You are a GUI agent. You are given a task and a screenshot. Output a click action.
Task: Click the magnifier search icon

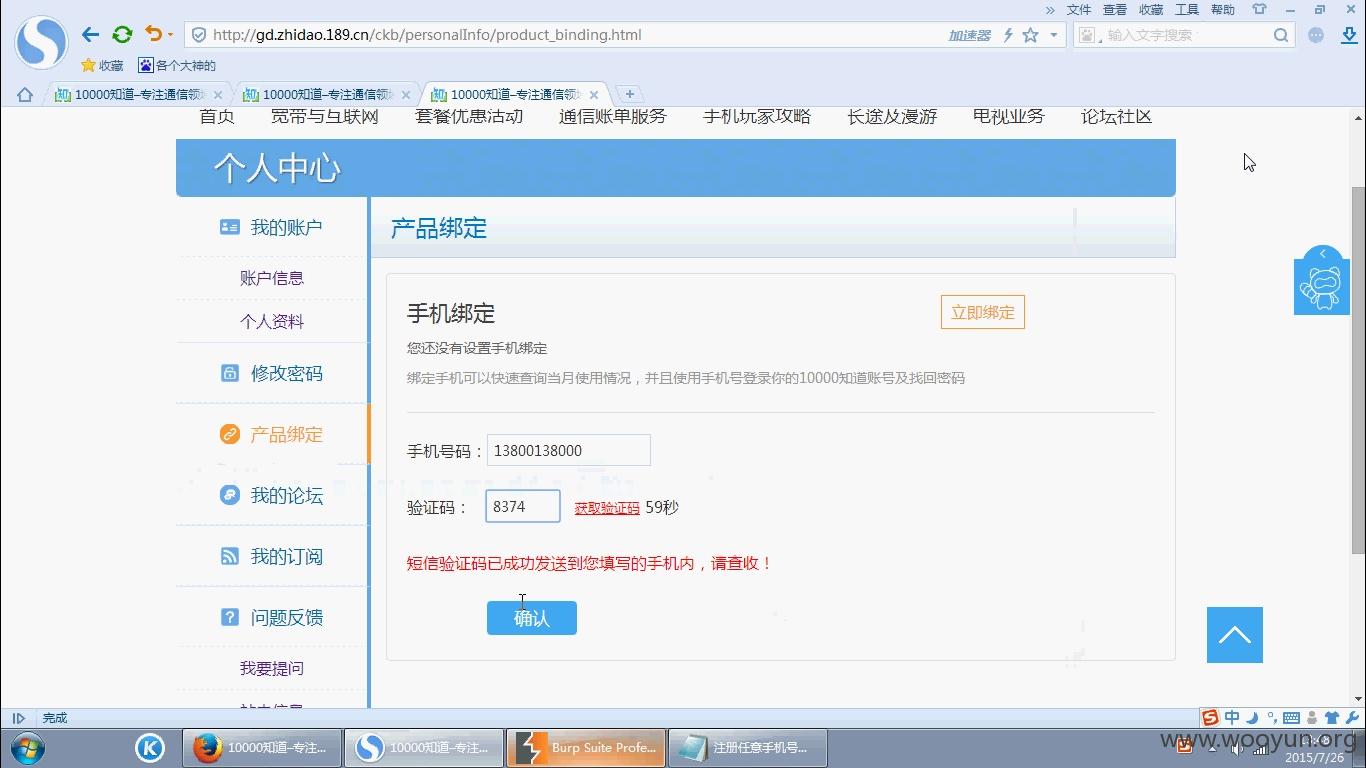point(1281,35)
